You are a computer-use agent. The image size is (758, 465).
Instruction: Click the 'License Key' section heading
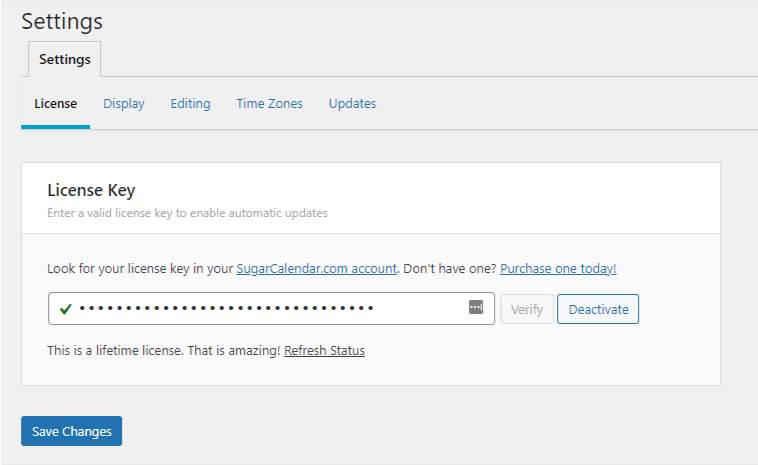91,190
